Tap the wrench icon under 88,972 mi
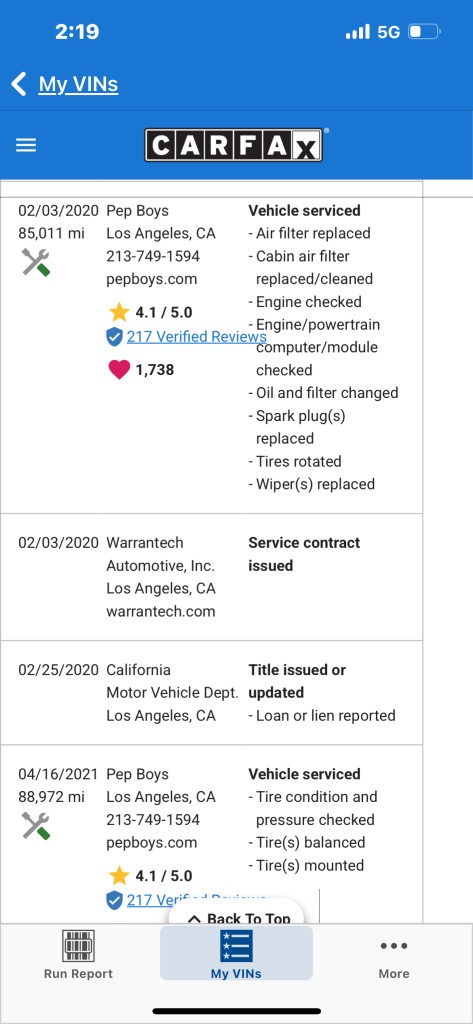 (36, 825)
